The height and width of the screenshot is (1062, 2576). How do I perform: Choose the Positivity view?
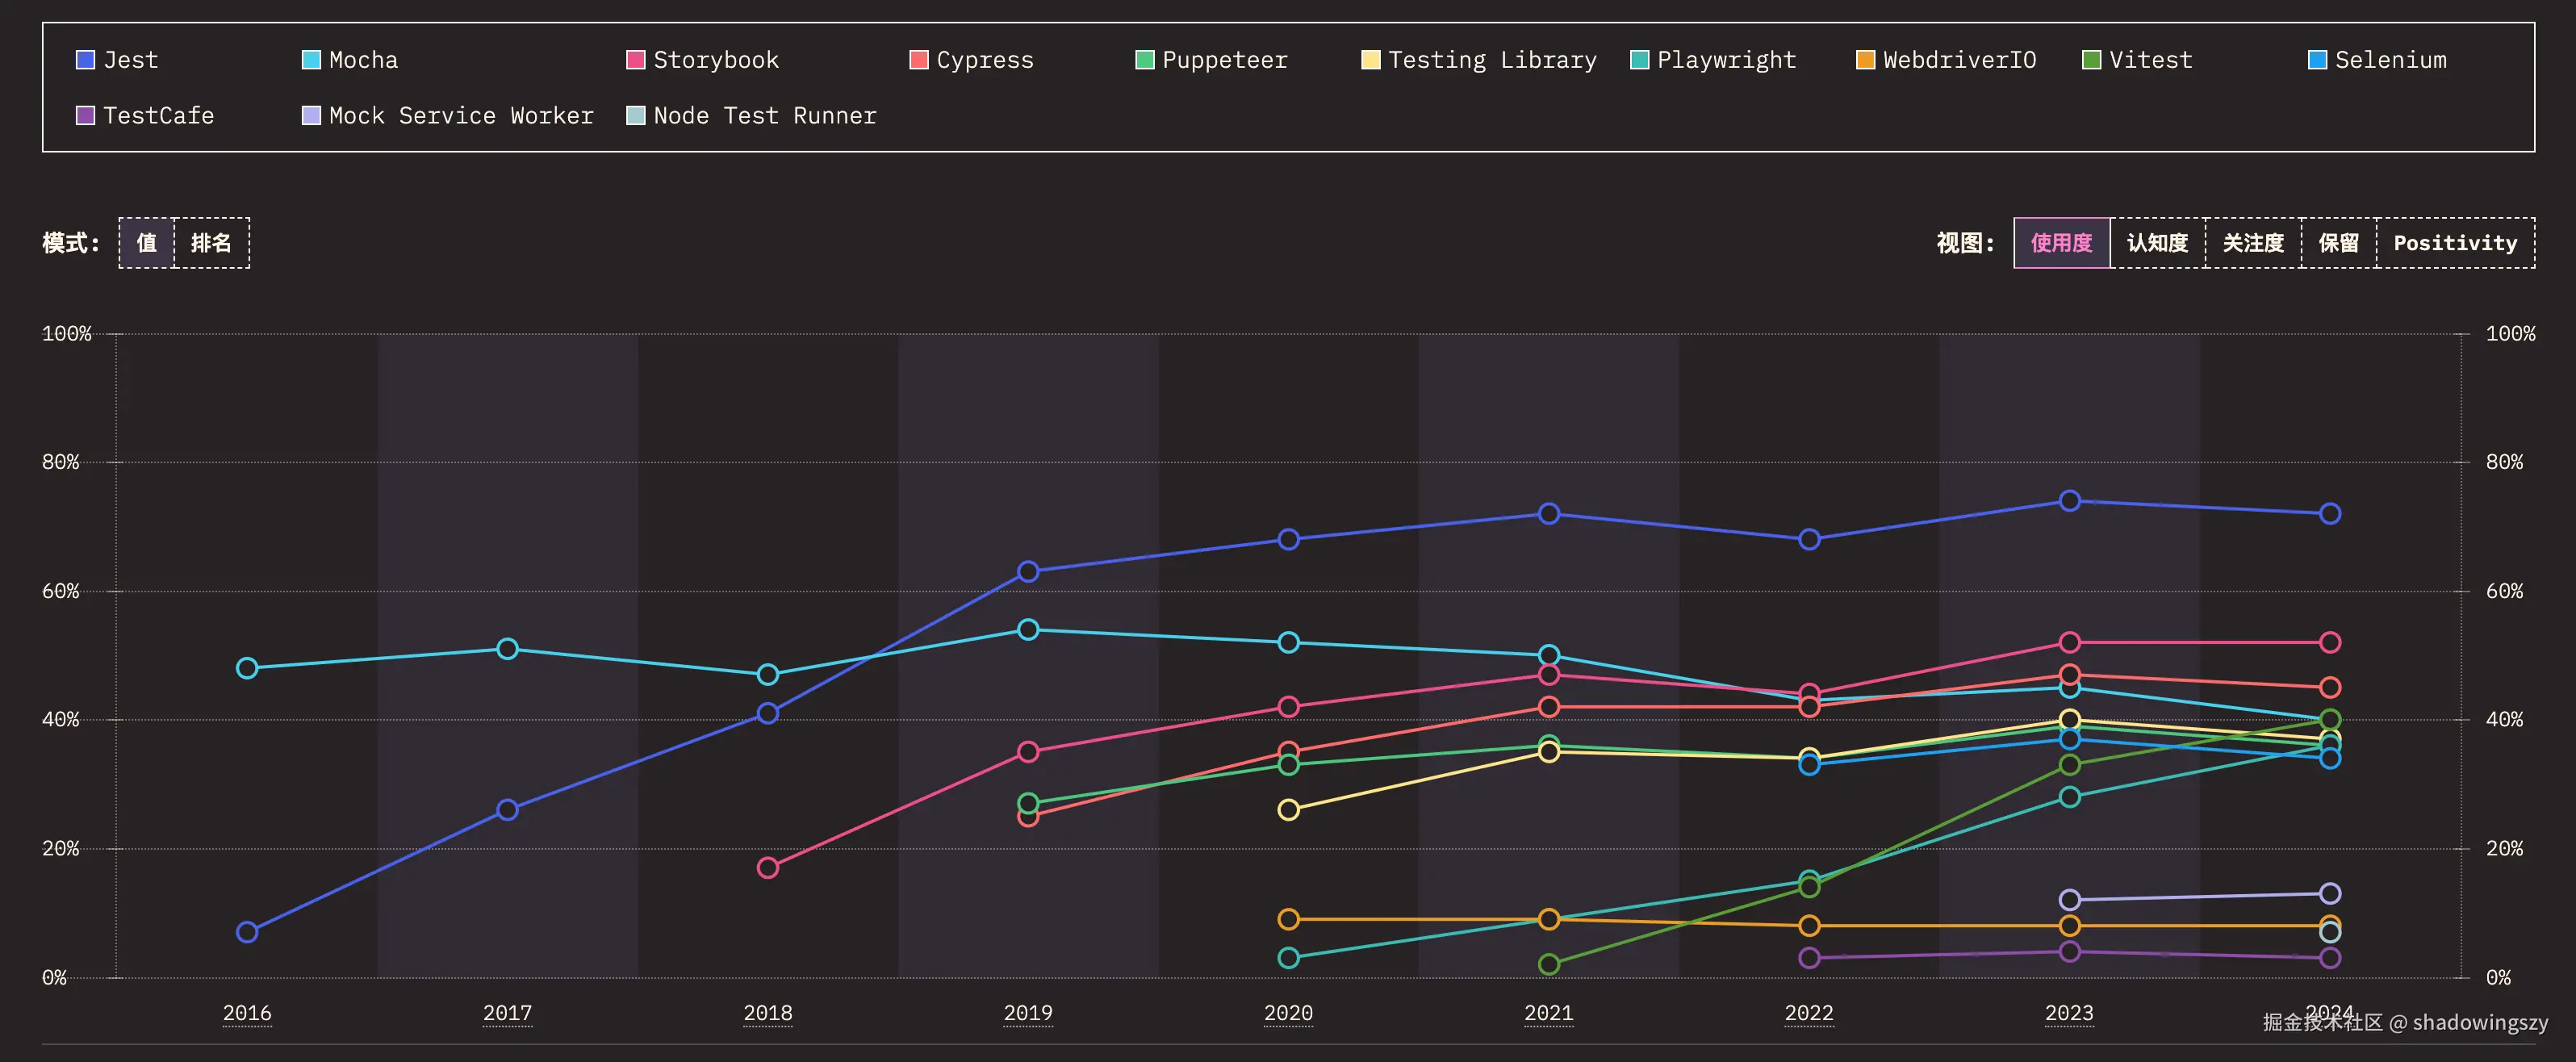2455,243
